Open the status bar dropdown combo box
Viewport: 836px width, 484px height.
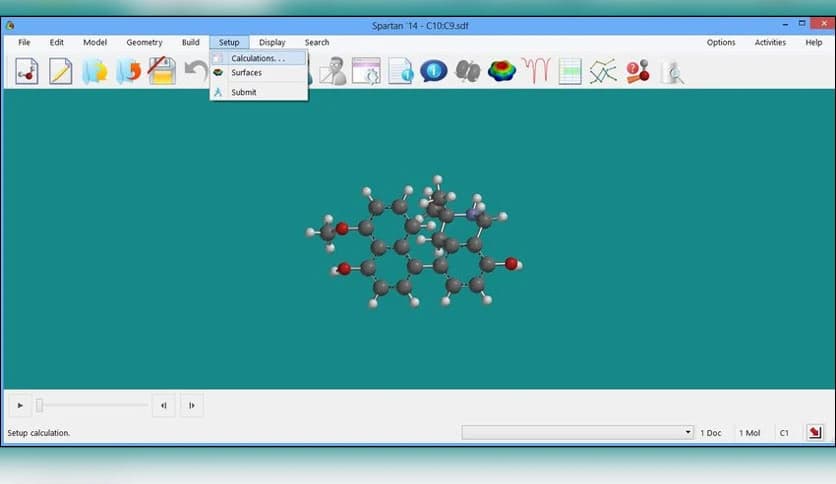pyautogui.click(x=577, y=432)
